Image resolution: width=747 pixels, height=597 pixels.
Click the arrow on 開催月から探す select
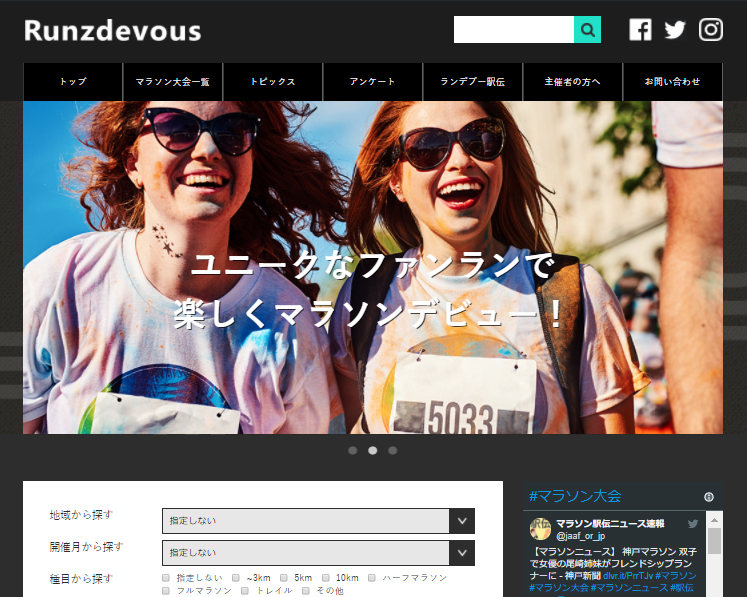click(462, 553)
